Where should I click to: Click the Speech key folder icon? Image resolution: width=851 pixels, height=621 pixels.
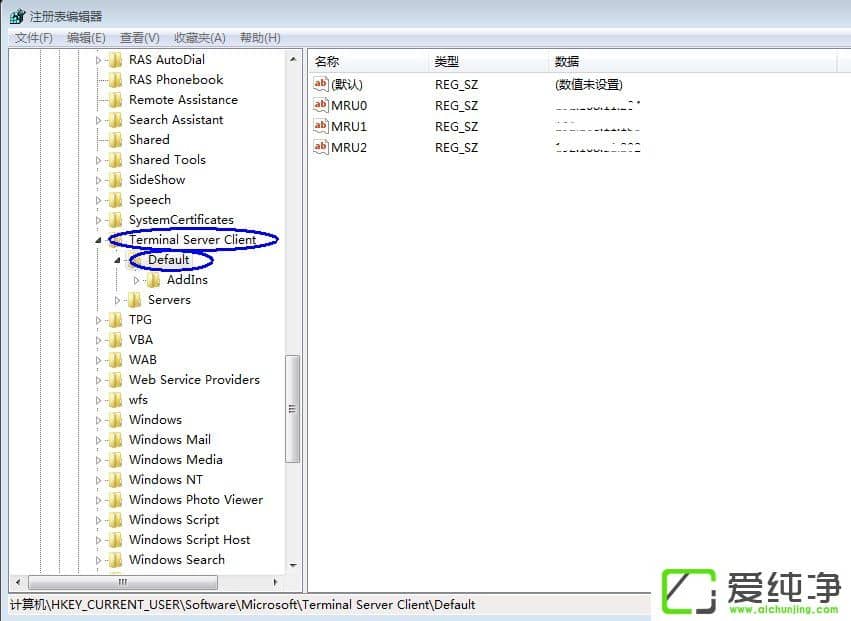(117, 199)
